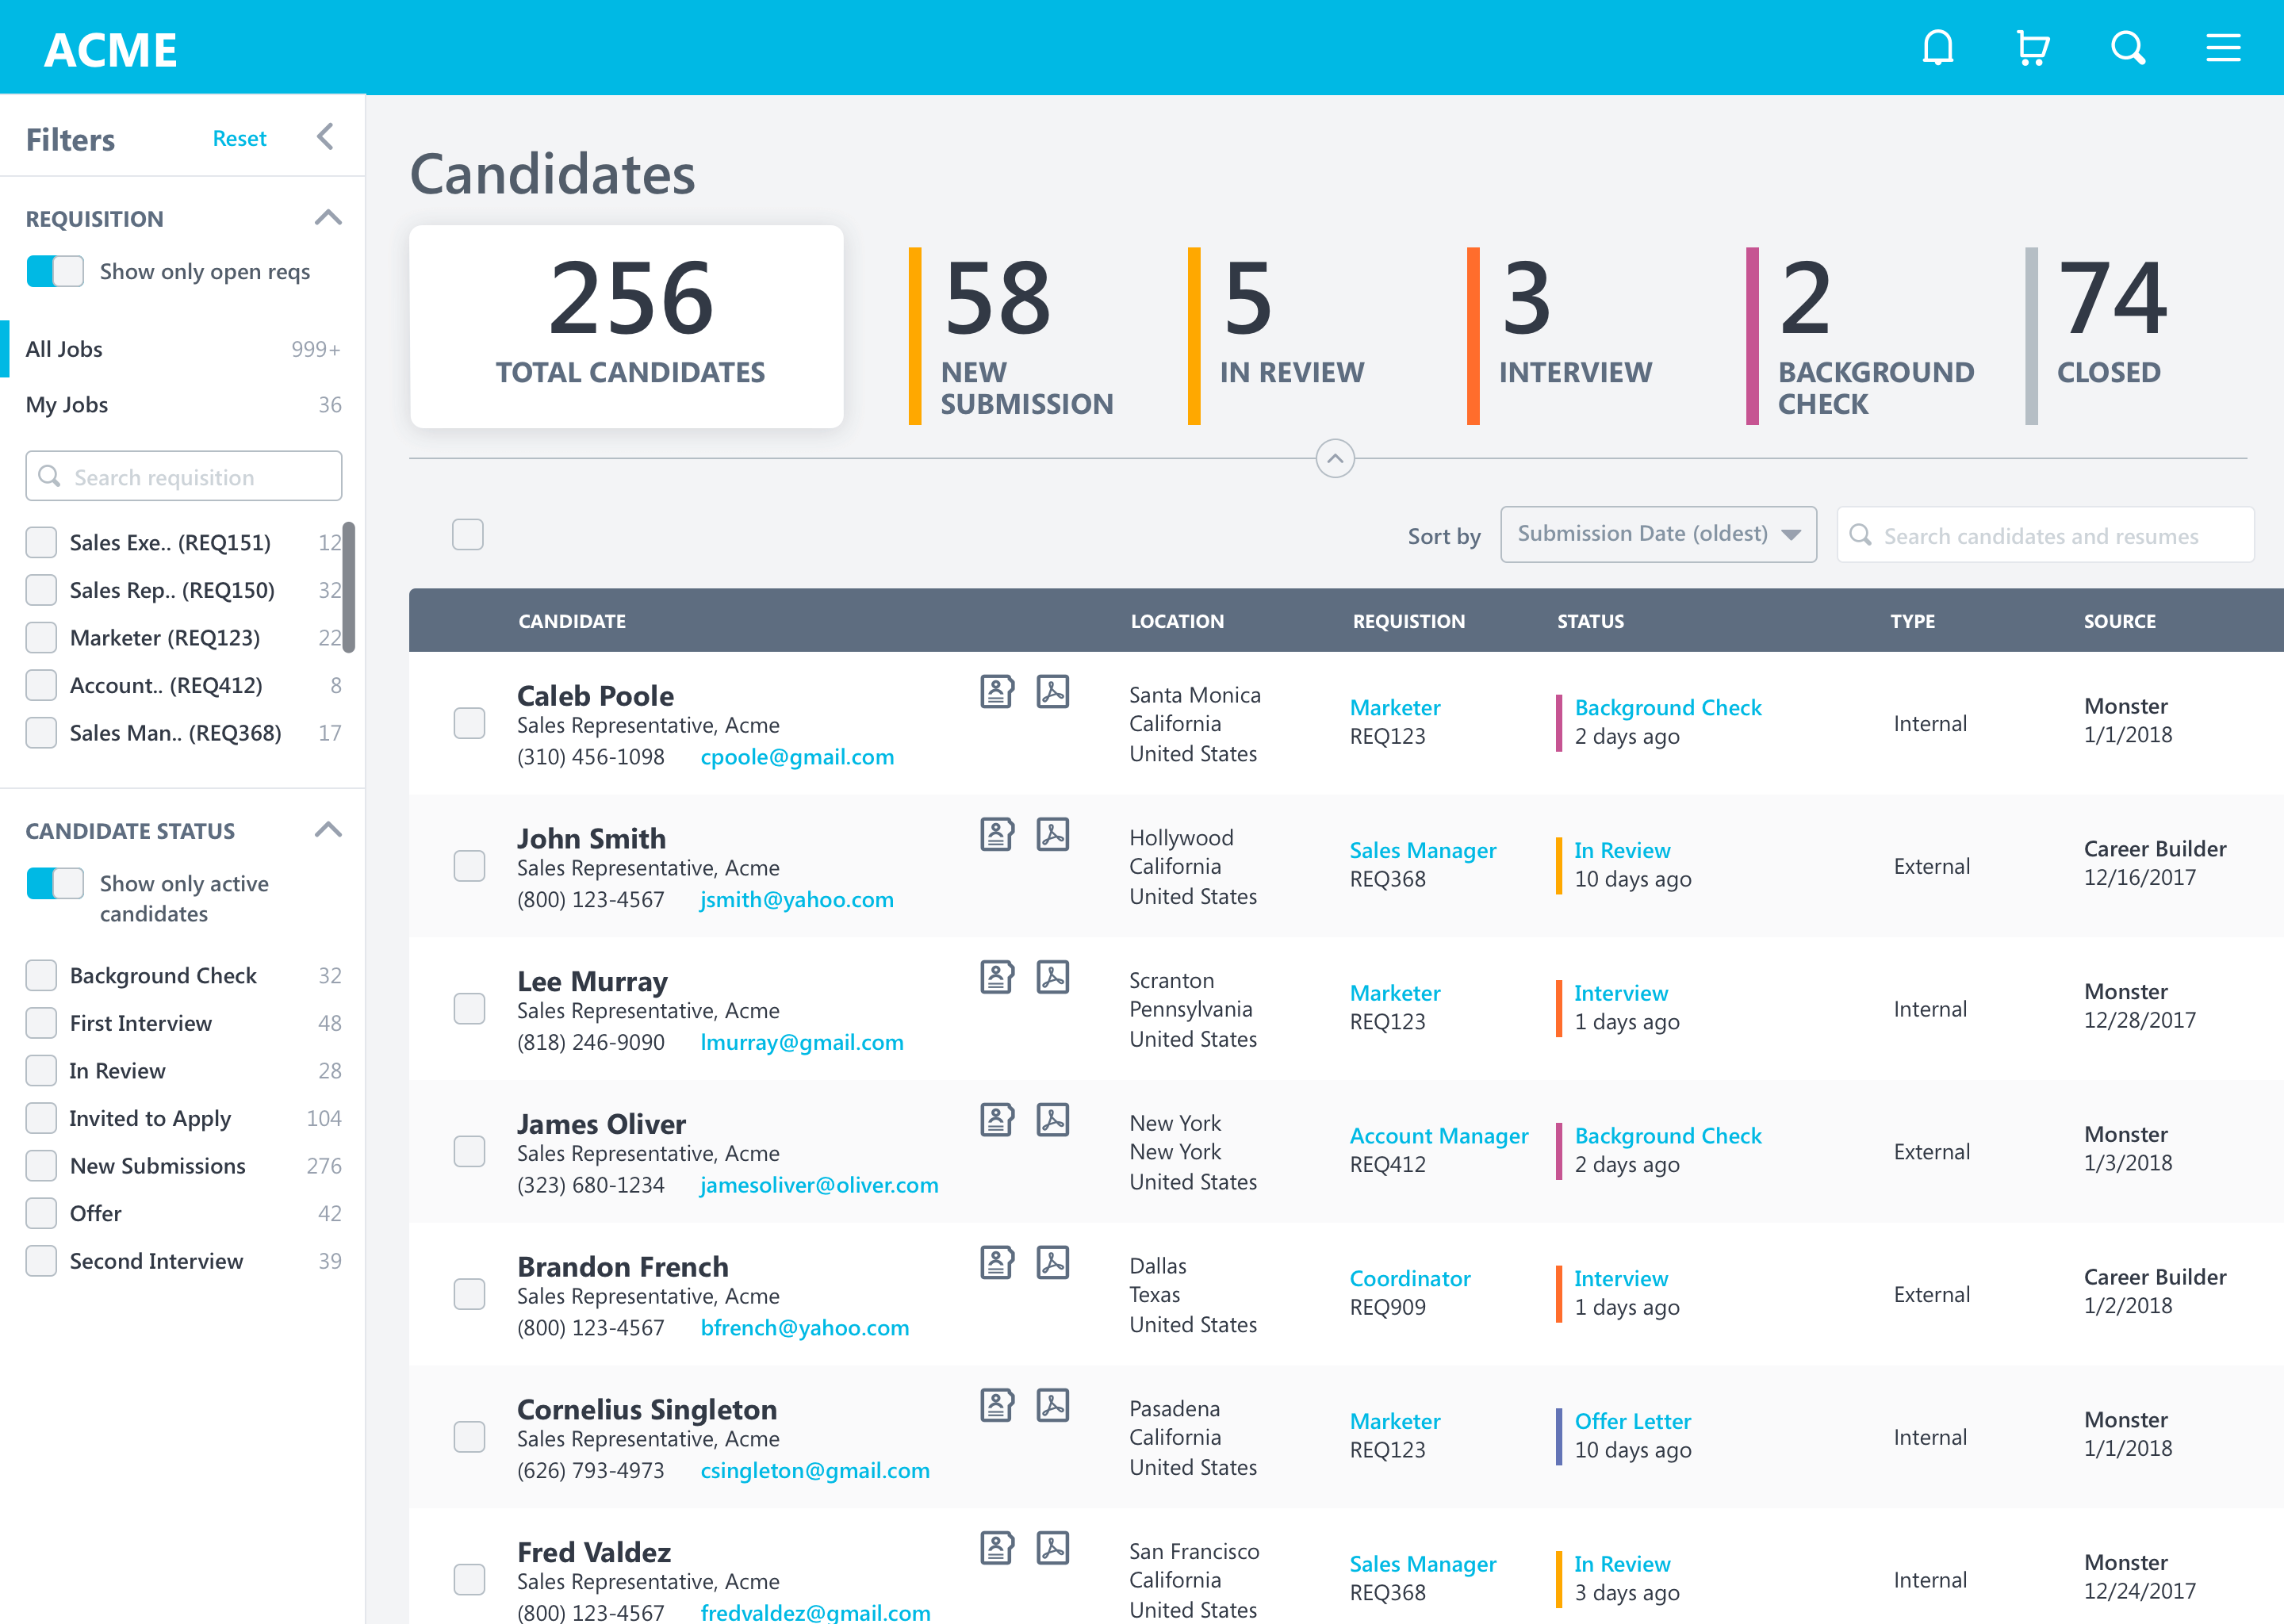Open John Smith's PDF resume icon

tap(1052, 834)
